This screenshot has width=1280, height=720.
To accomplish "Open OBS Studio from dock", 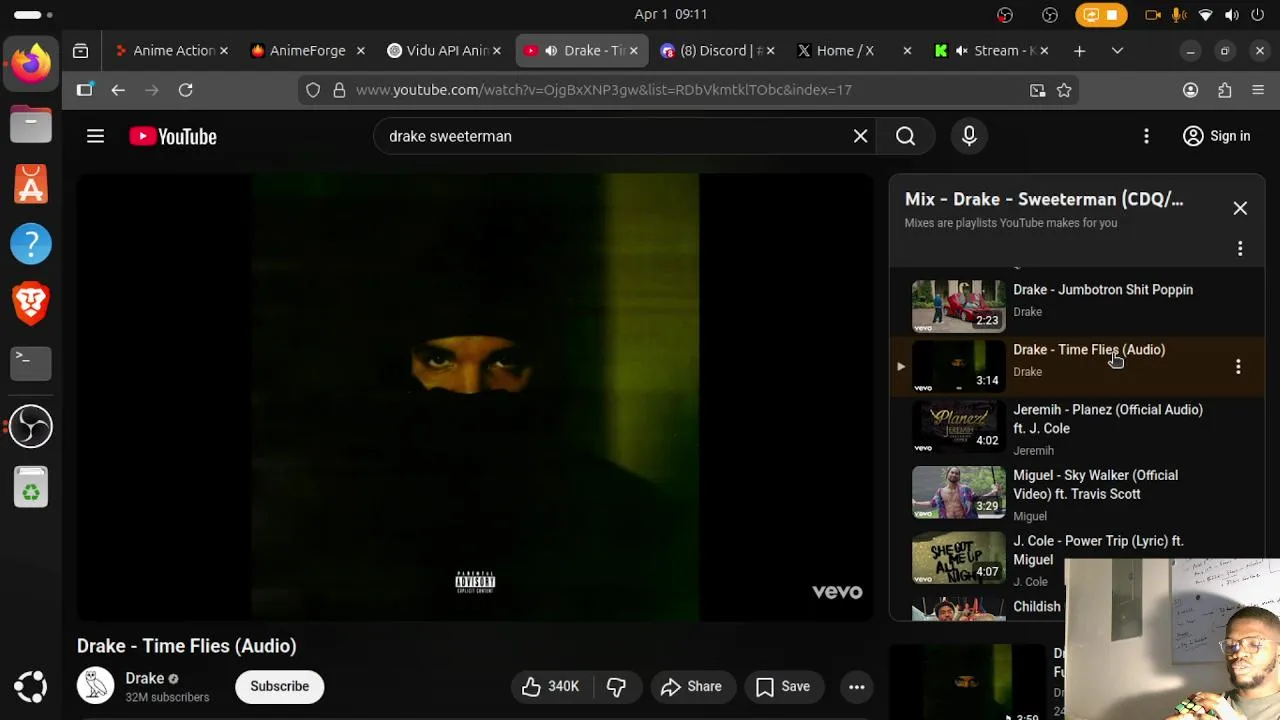I will coord(31,427).
